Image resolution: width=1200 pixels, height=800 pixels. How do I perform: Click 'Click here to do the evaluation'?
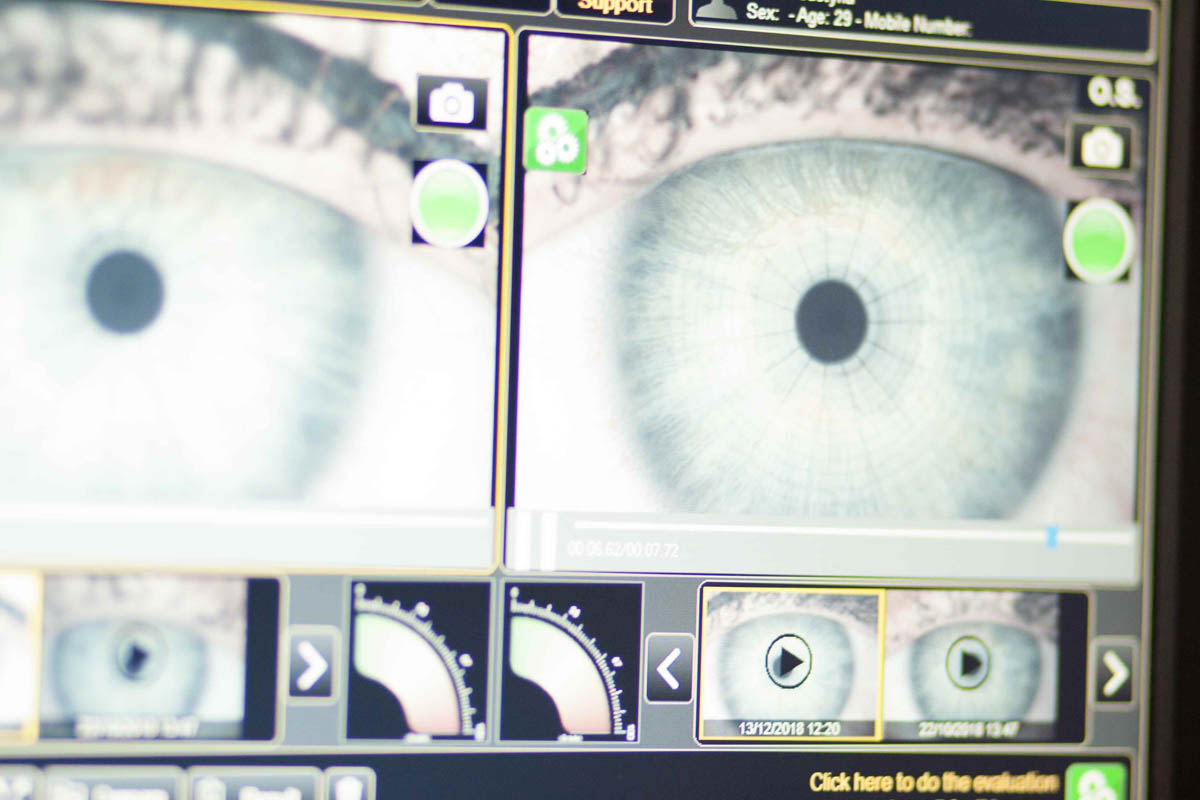pyautogui.click(x=933, y=782)
